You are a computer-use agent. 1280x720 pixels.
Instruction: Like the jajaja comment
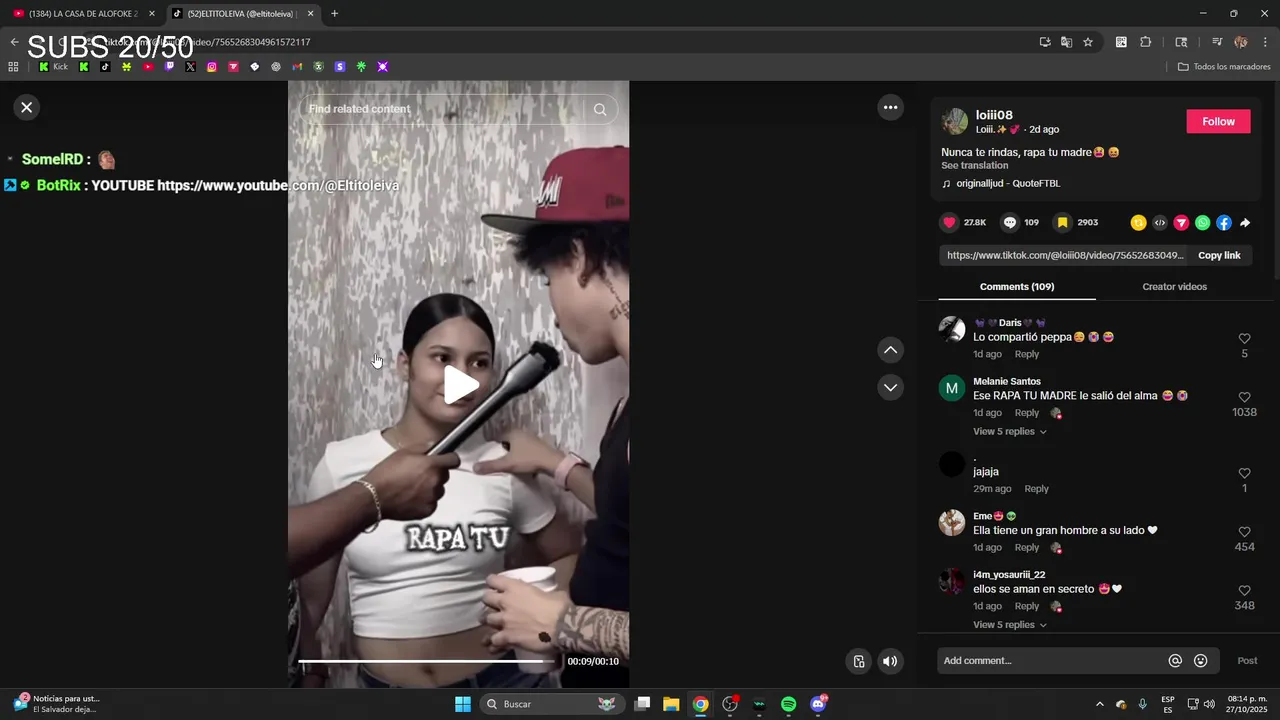tap(1244, 473)
